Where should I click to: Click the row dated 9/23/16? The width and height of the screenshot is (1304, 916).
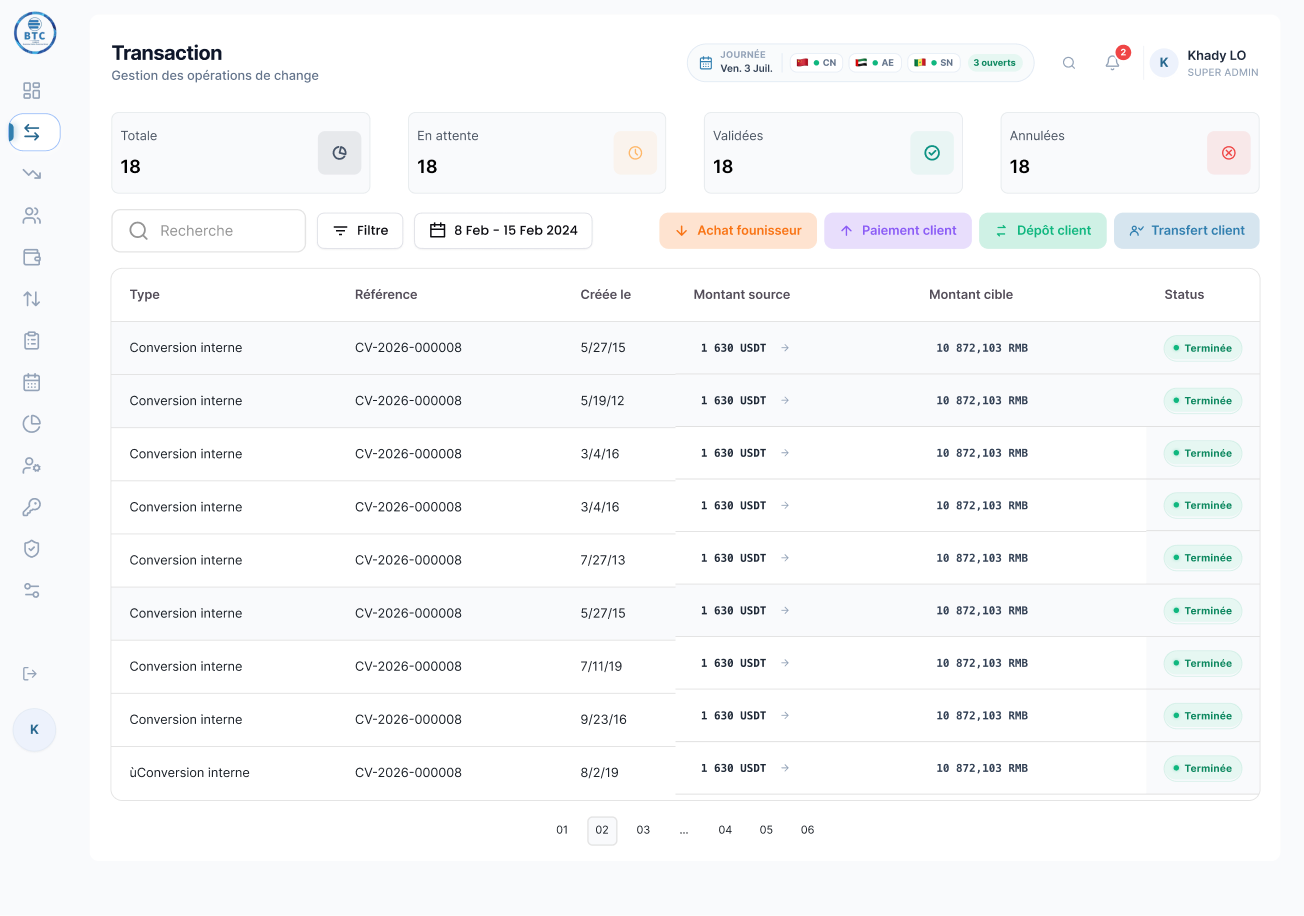(685, 719)
